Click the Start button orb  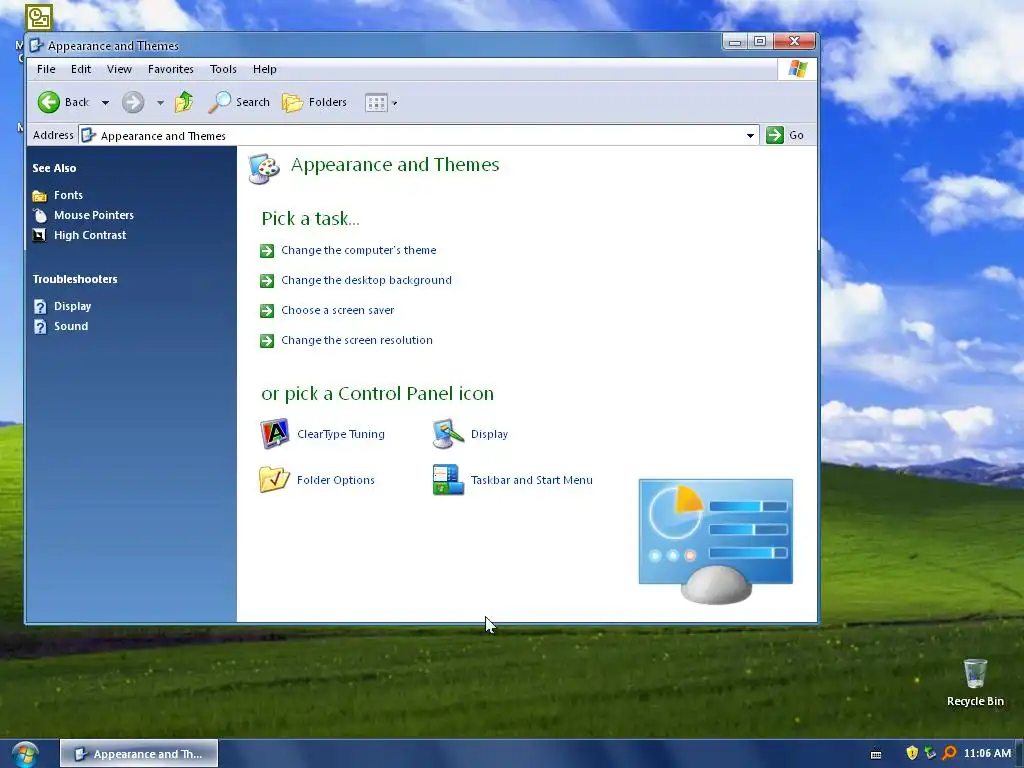(x=25, y=754)
